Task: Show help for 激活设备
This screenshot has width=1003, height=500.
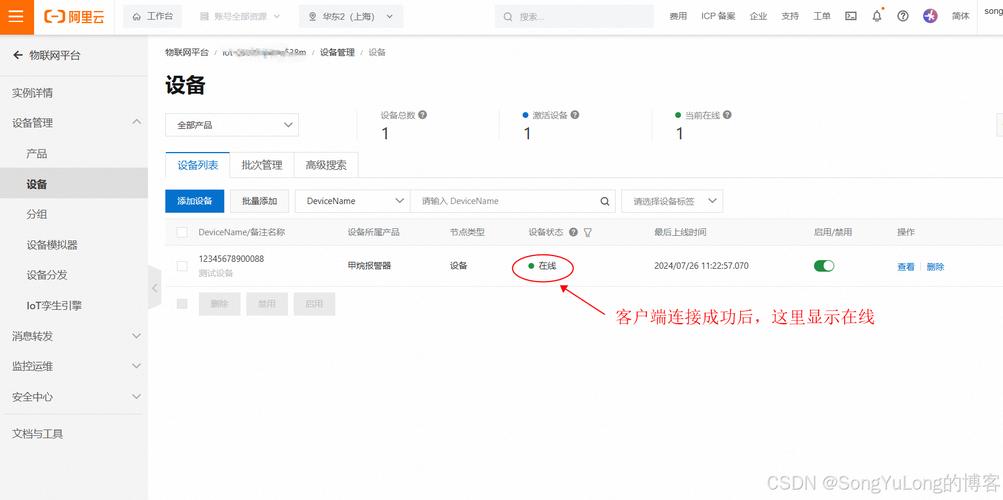Action: coord(575,115)
